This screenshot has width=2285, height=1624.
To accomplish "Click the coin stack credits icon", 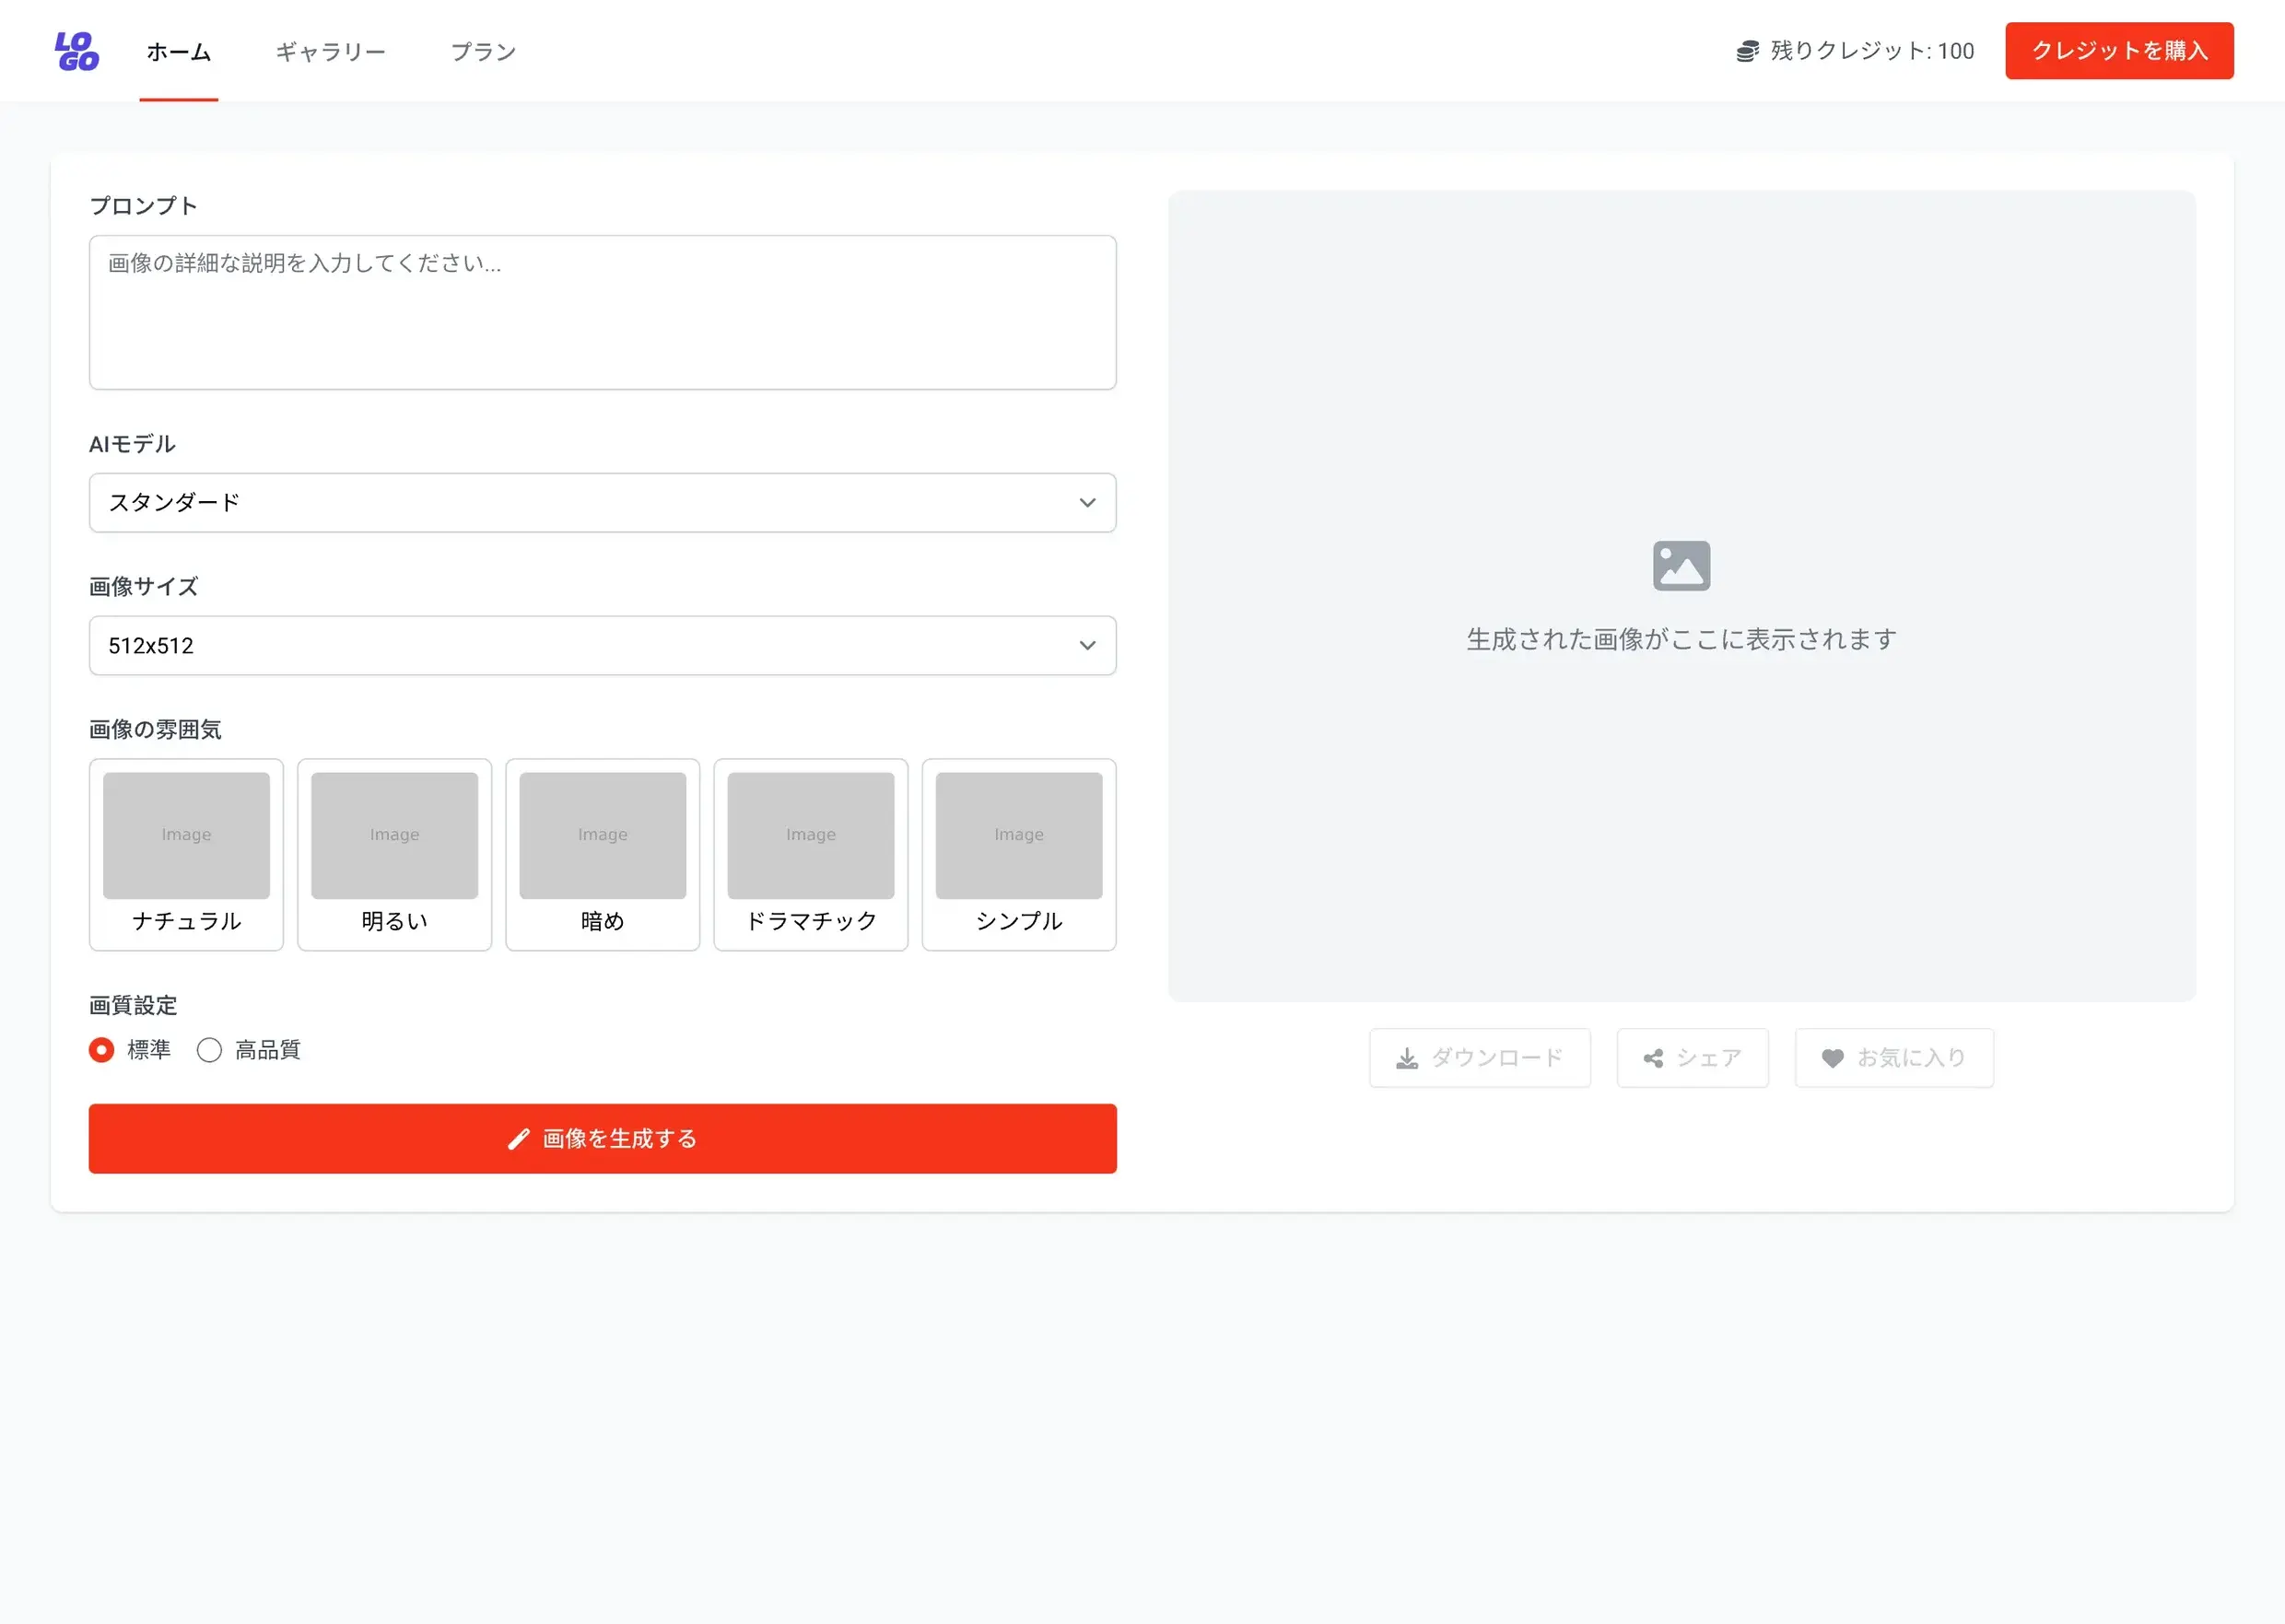I will [1747, 51].
